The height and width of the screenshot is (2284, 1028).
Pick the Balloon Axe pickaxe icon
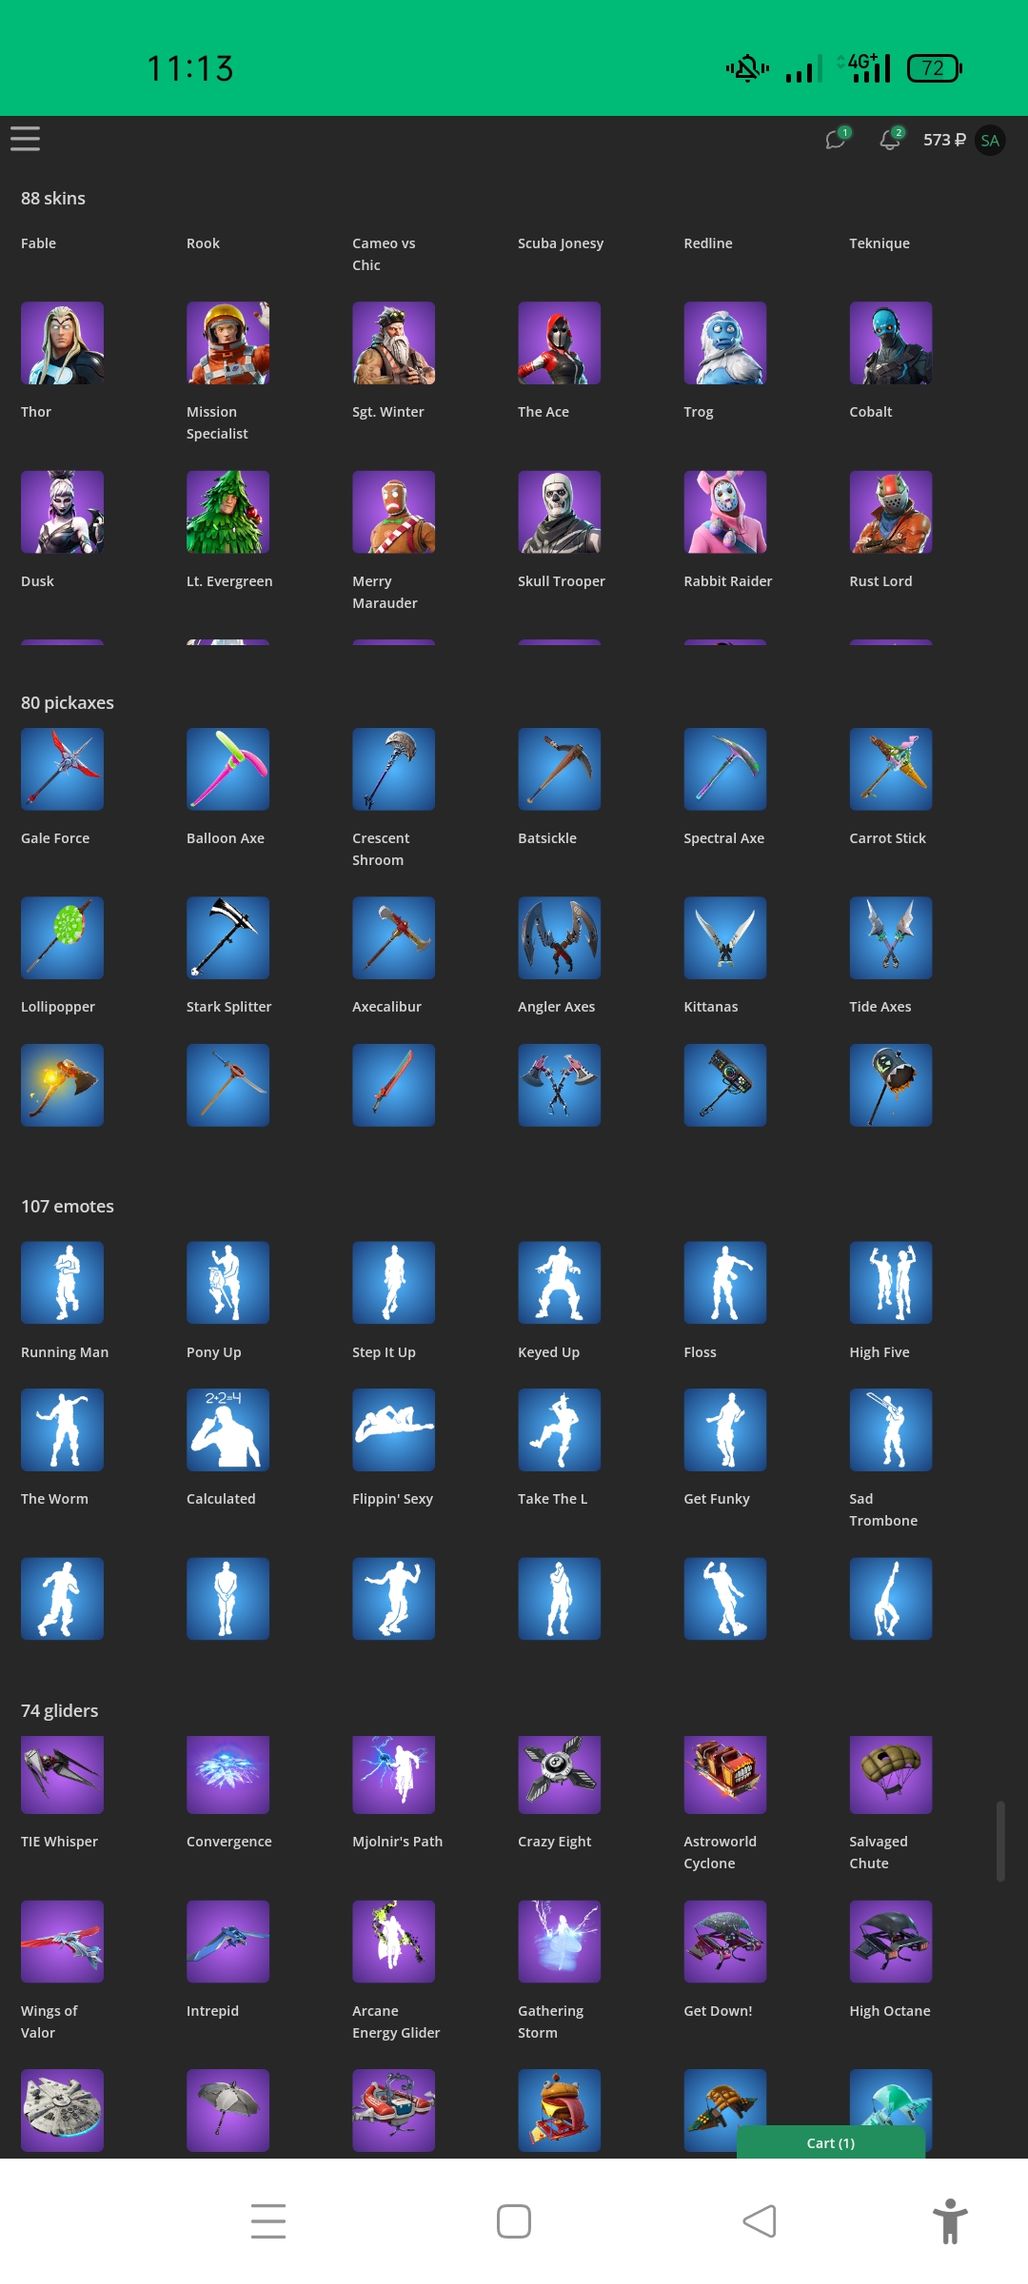(228, 769)
